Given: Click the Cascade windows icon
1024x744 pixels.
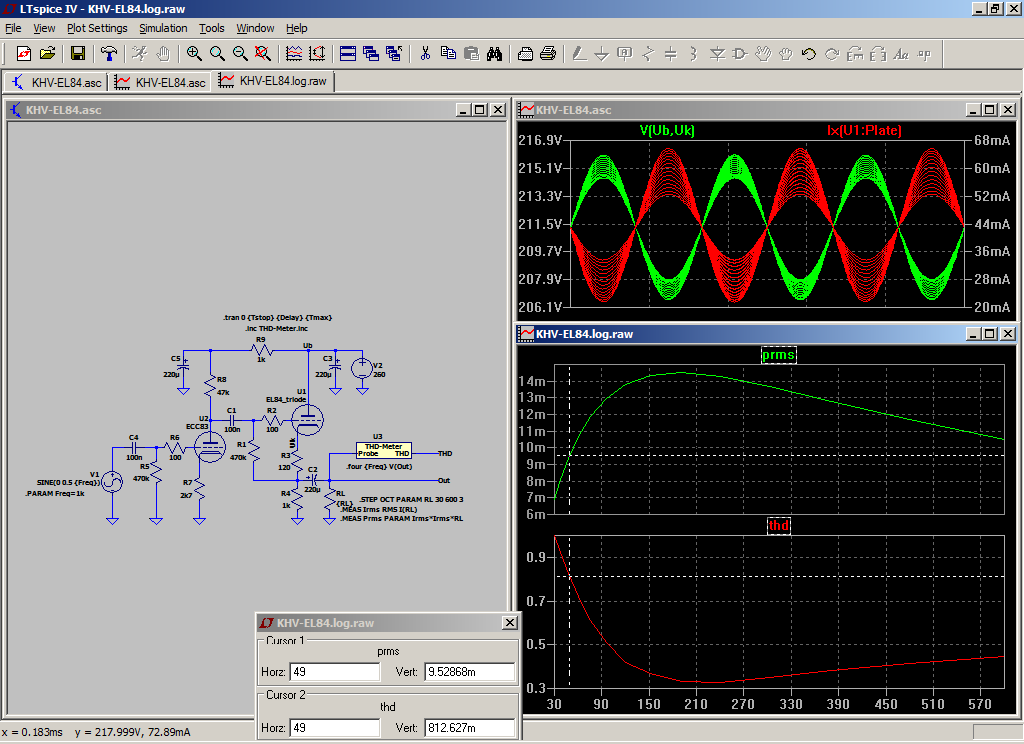Looking at the screenshot, I should point(371,54).
